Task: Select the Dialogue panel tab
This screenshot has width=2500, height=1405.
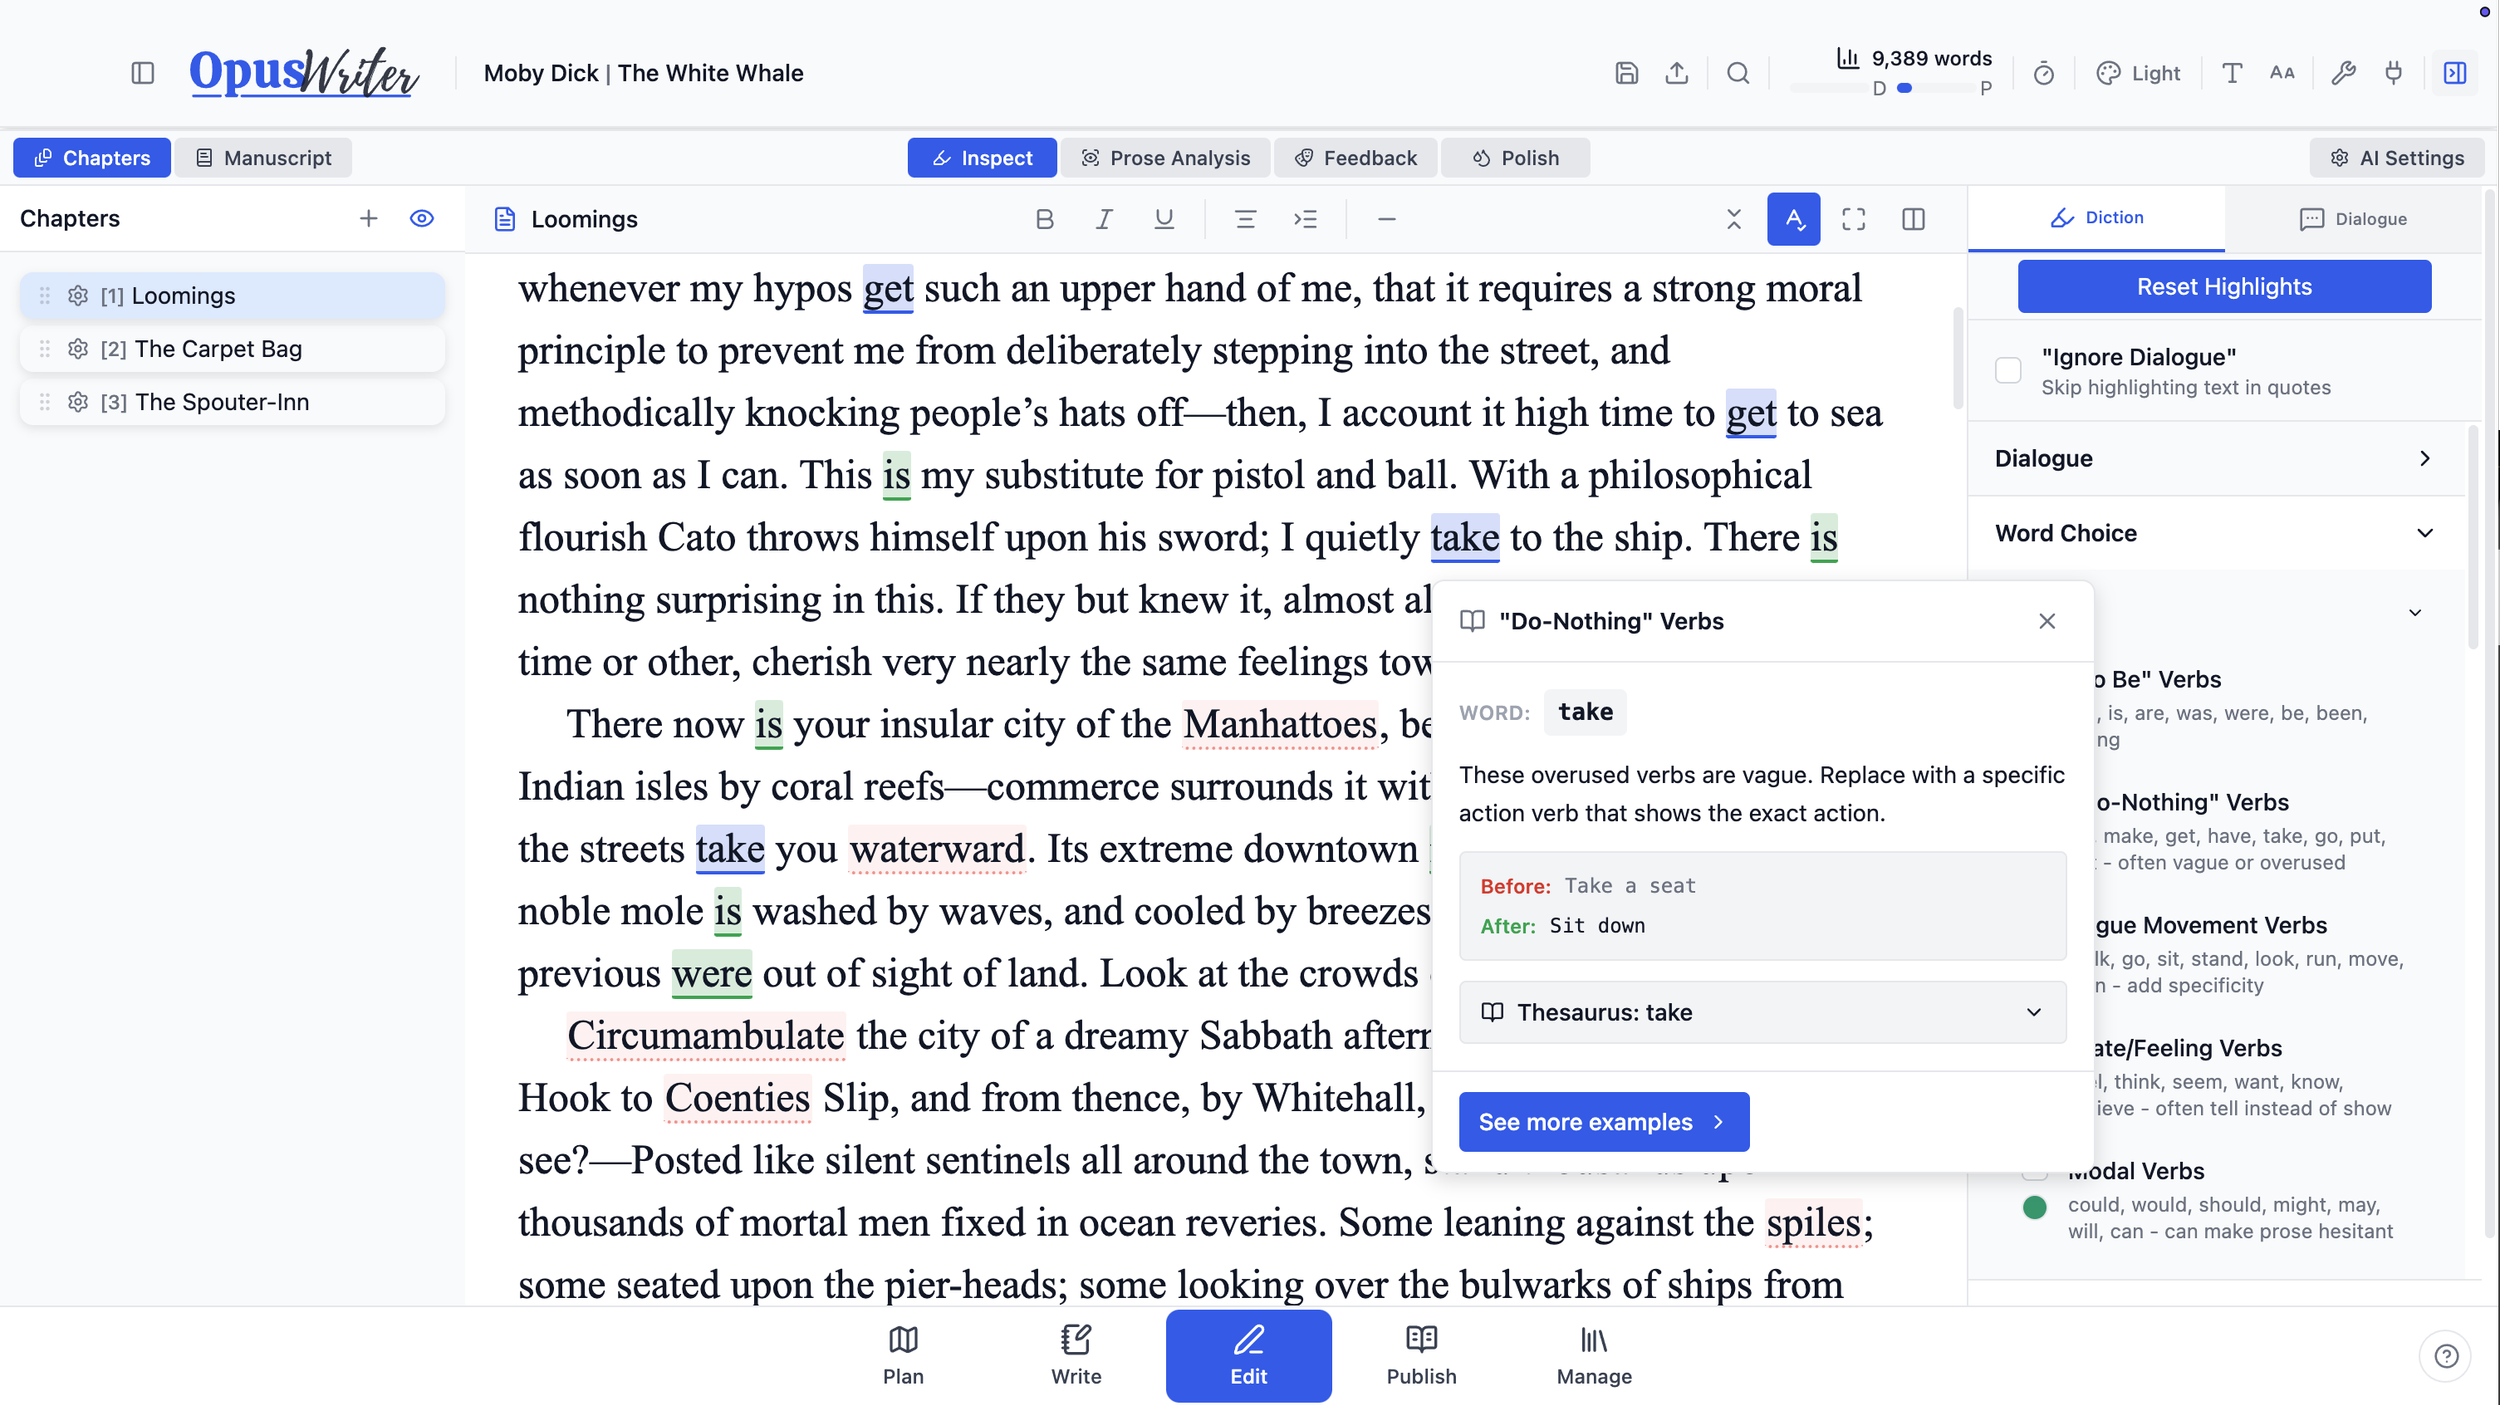Action: 2353,218
